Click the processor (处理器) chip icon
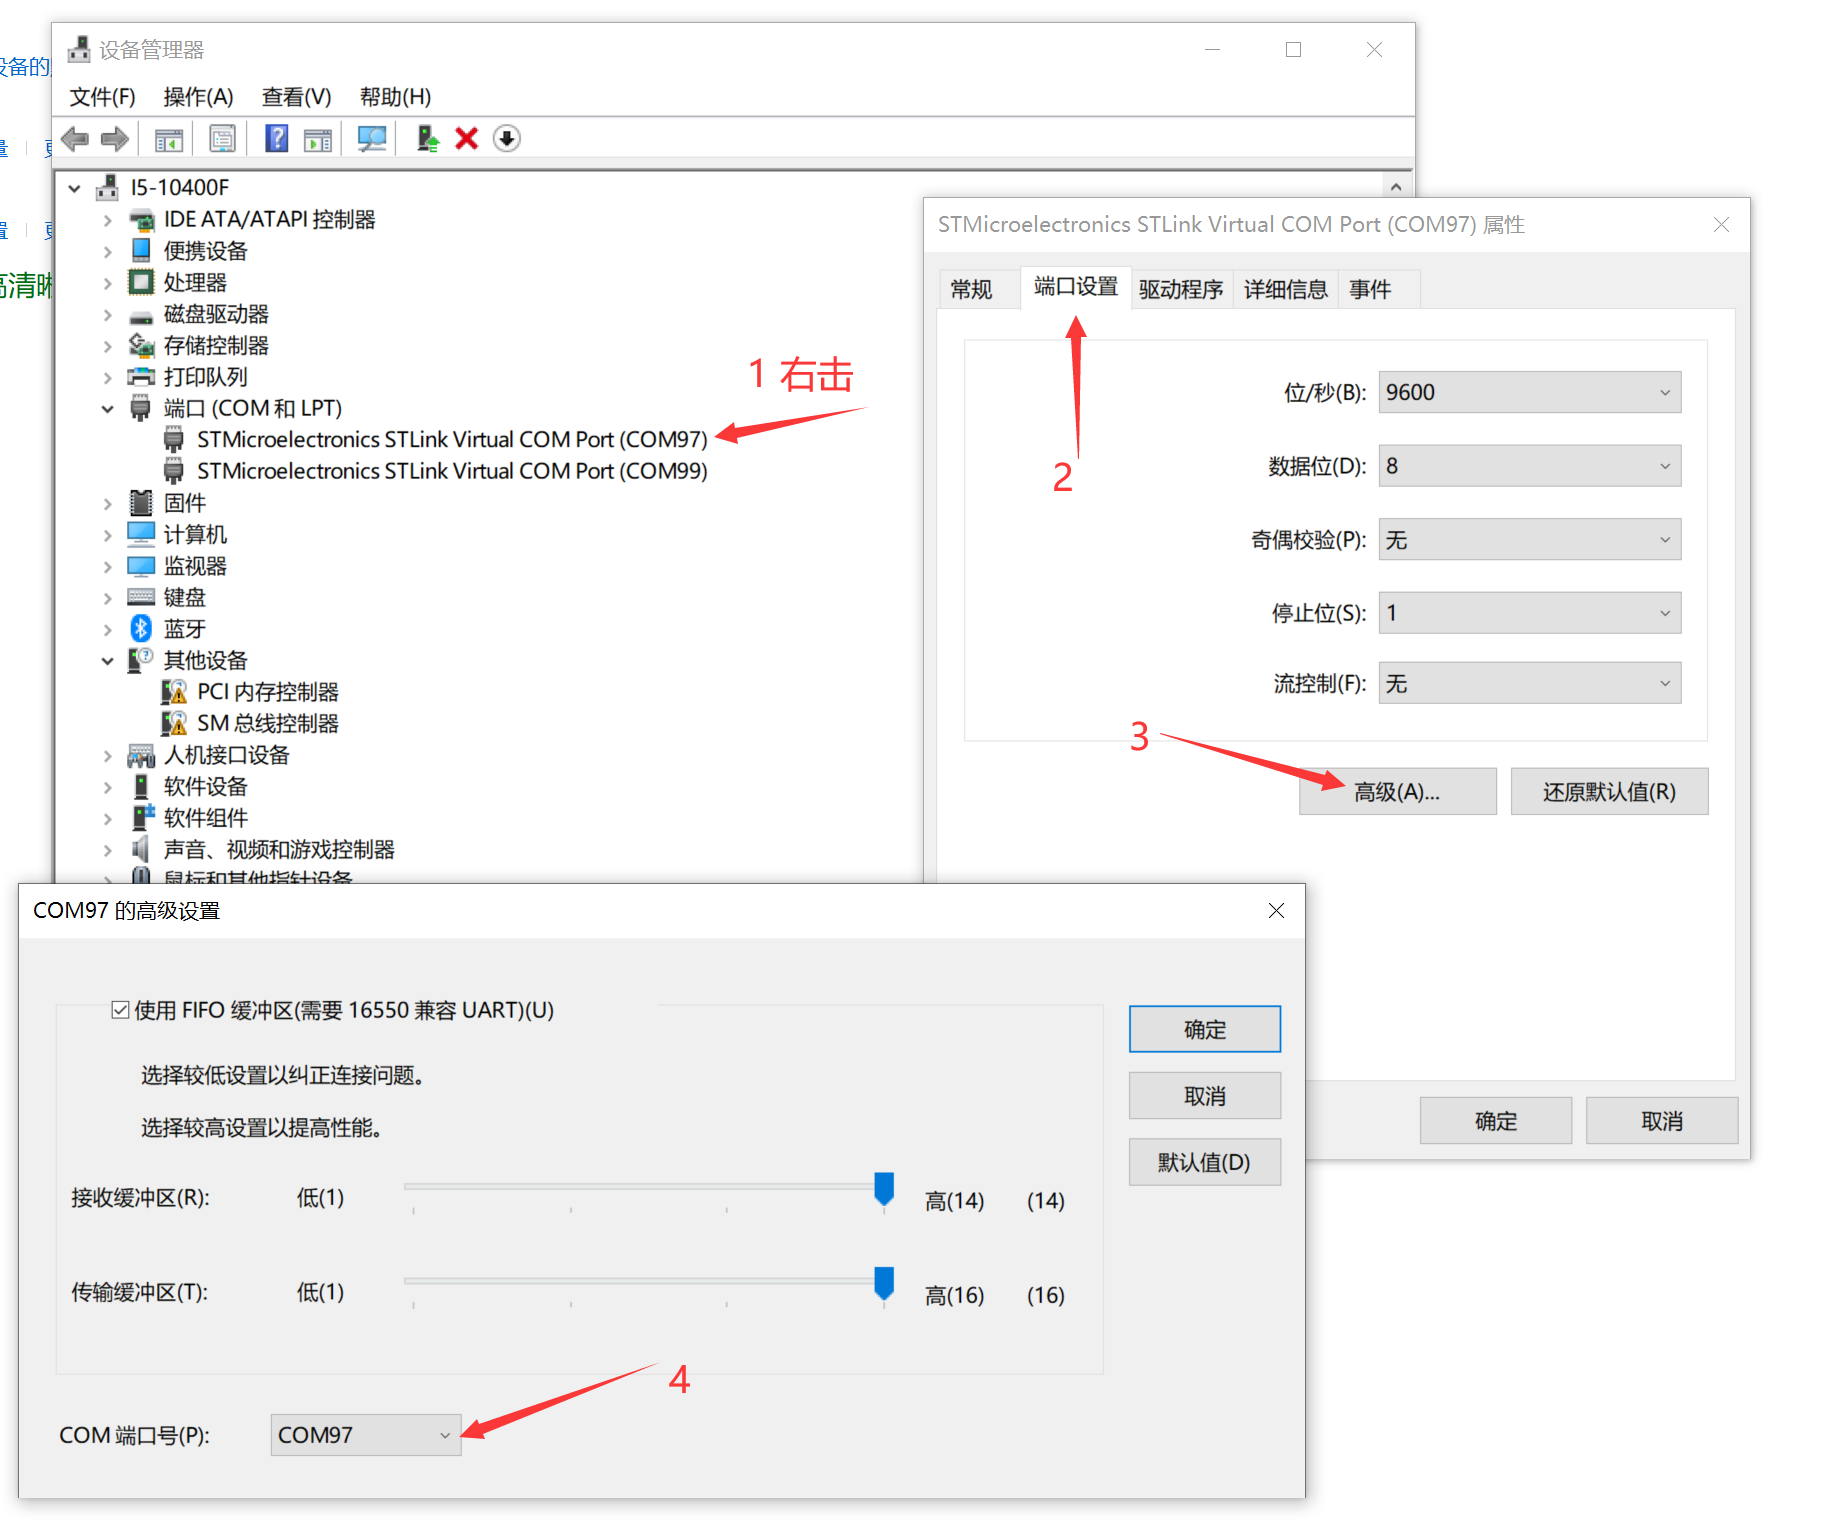The width and height of the screenshot is (1832, 1528). point(141,282)
